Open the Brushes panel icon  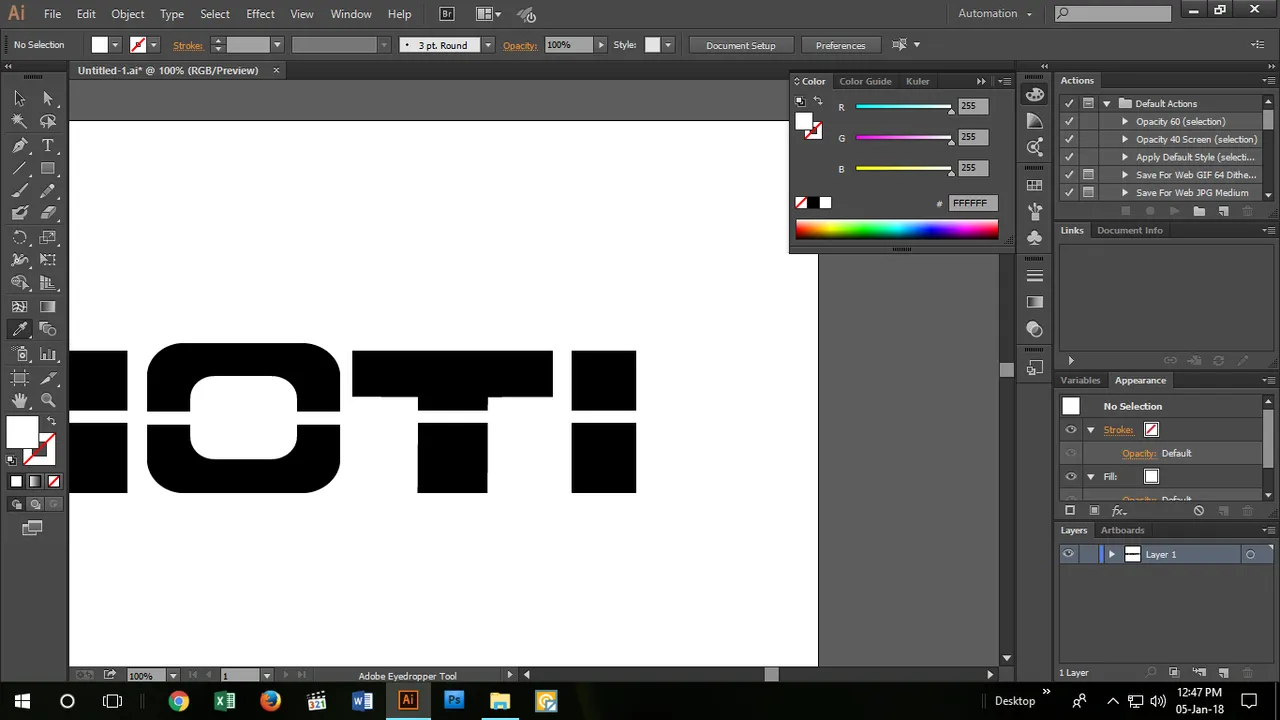point(1035,212)
